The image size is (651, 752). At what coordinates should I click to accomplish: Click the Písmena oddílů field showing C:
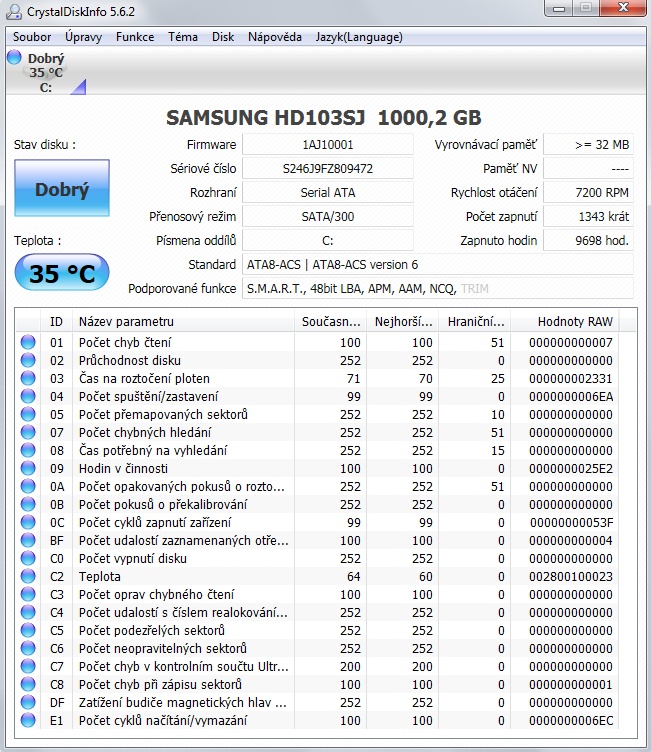(x=328, y=240)
